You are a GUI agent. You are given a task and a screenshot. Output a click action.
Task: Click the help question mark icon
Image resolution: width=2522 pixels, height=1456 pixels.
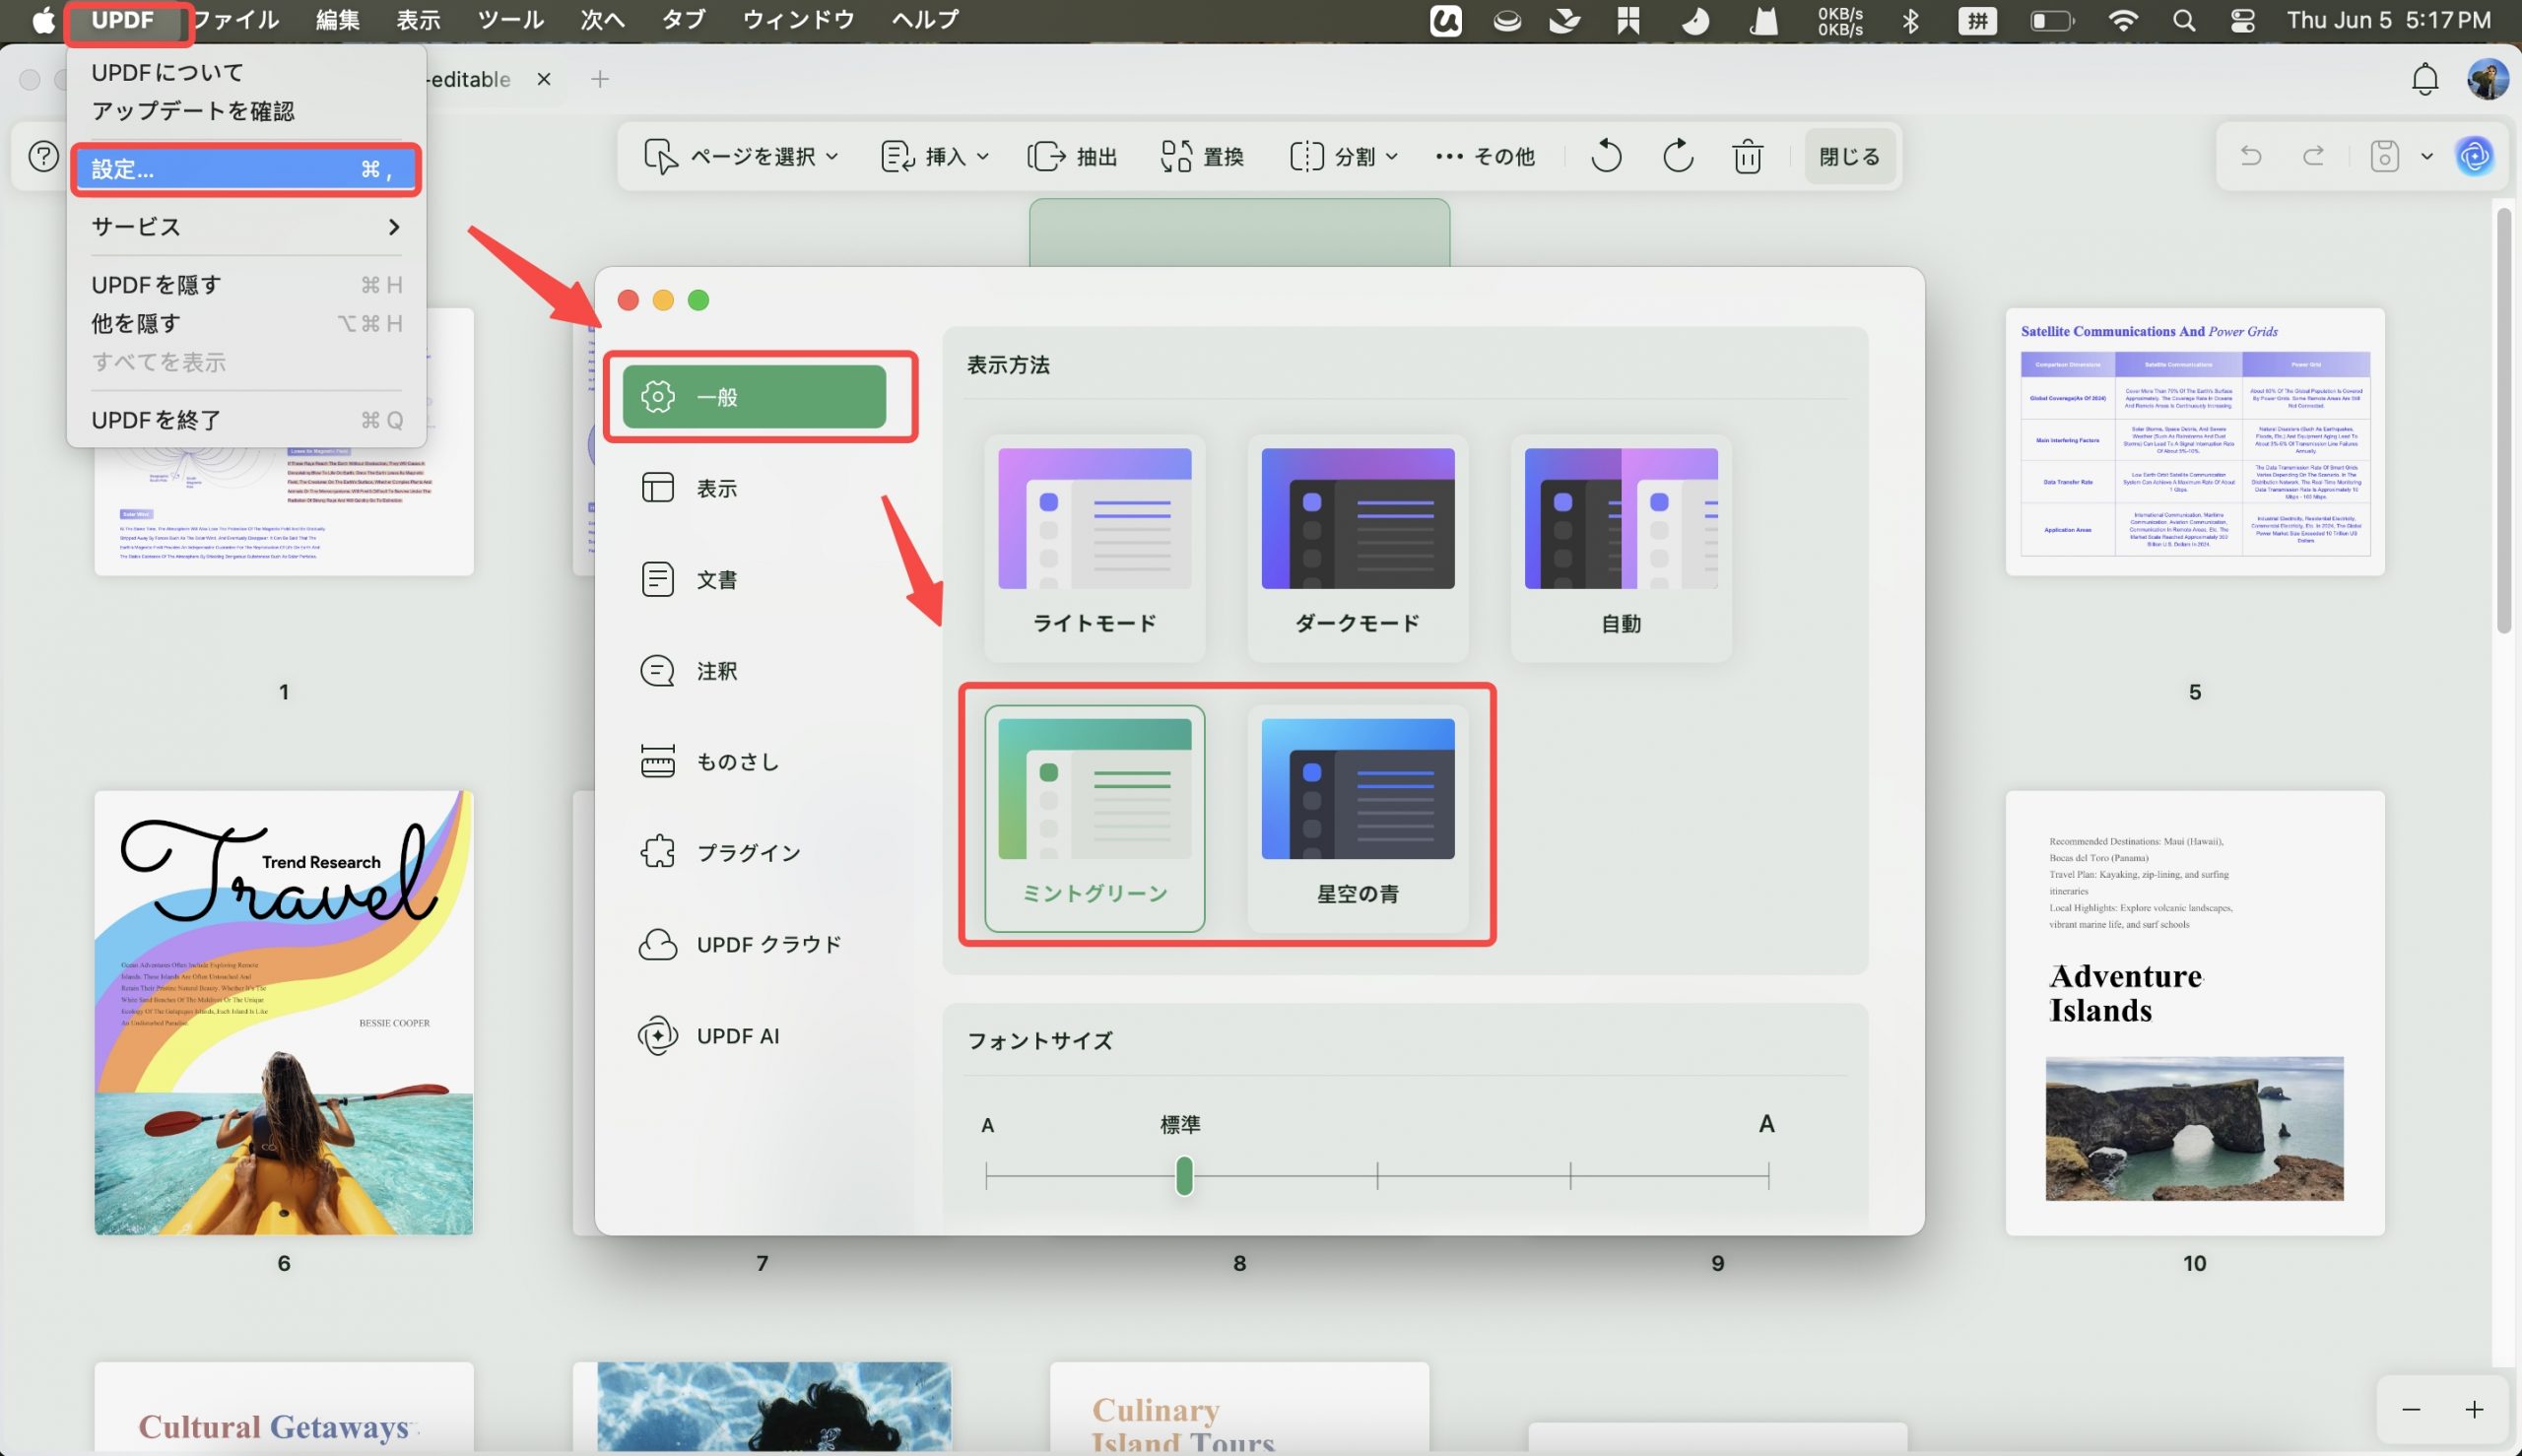[x=44, y=157]
